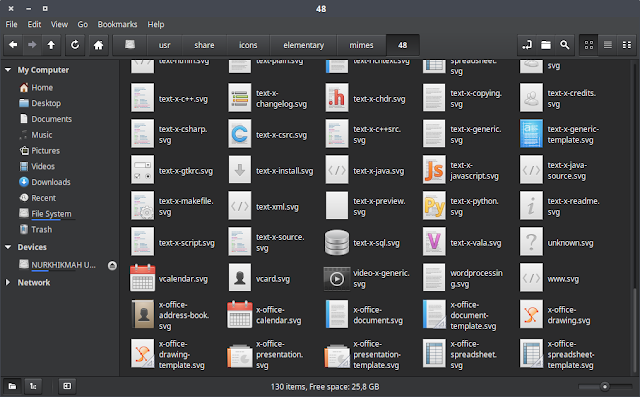Open search with magnifier icon
640x397 pixels.
tap(564, 45)
